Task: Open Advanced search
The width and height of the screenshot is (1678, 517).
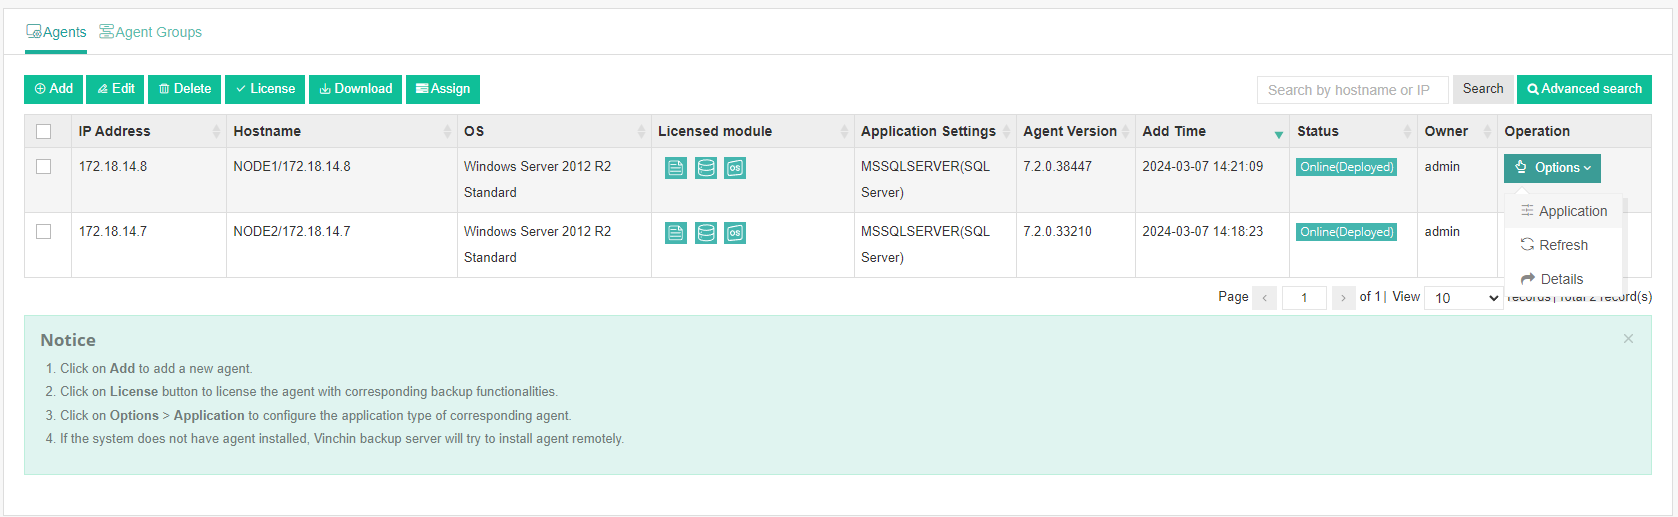Action: point(1584,89)
